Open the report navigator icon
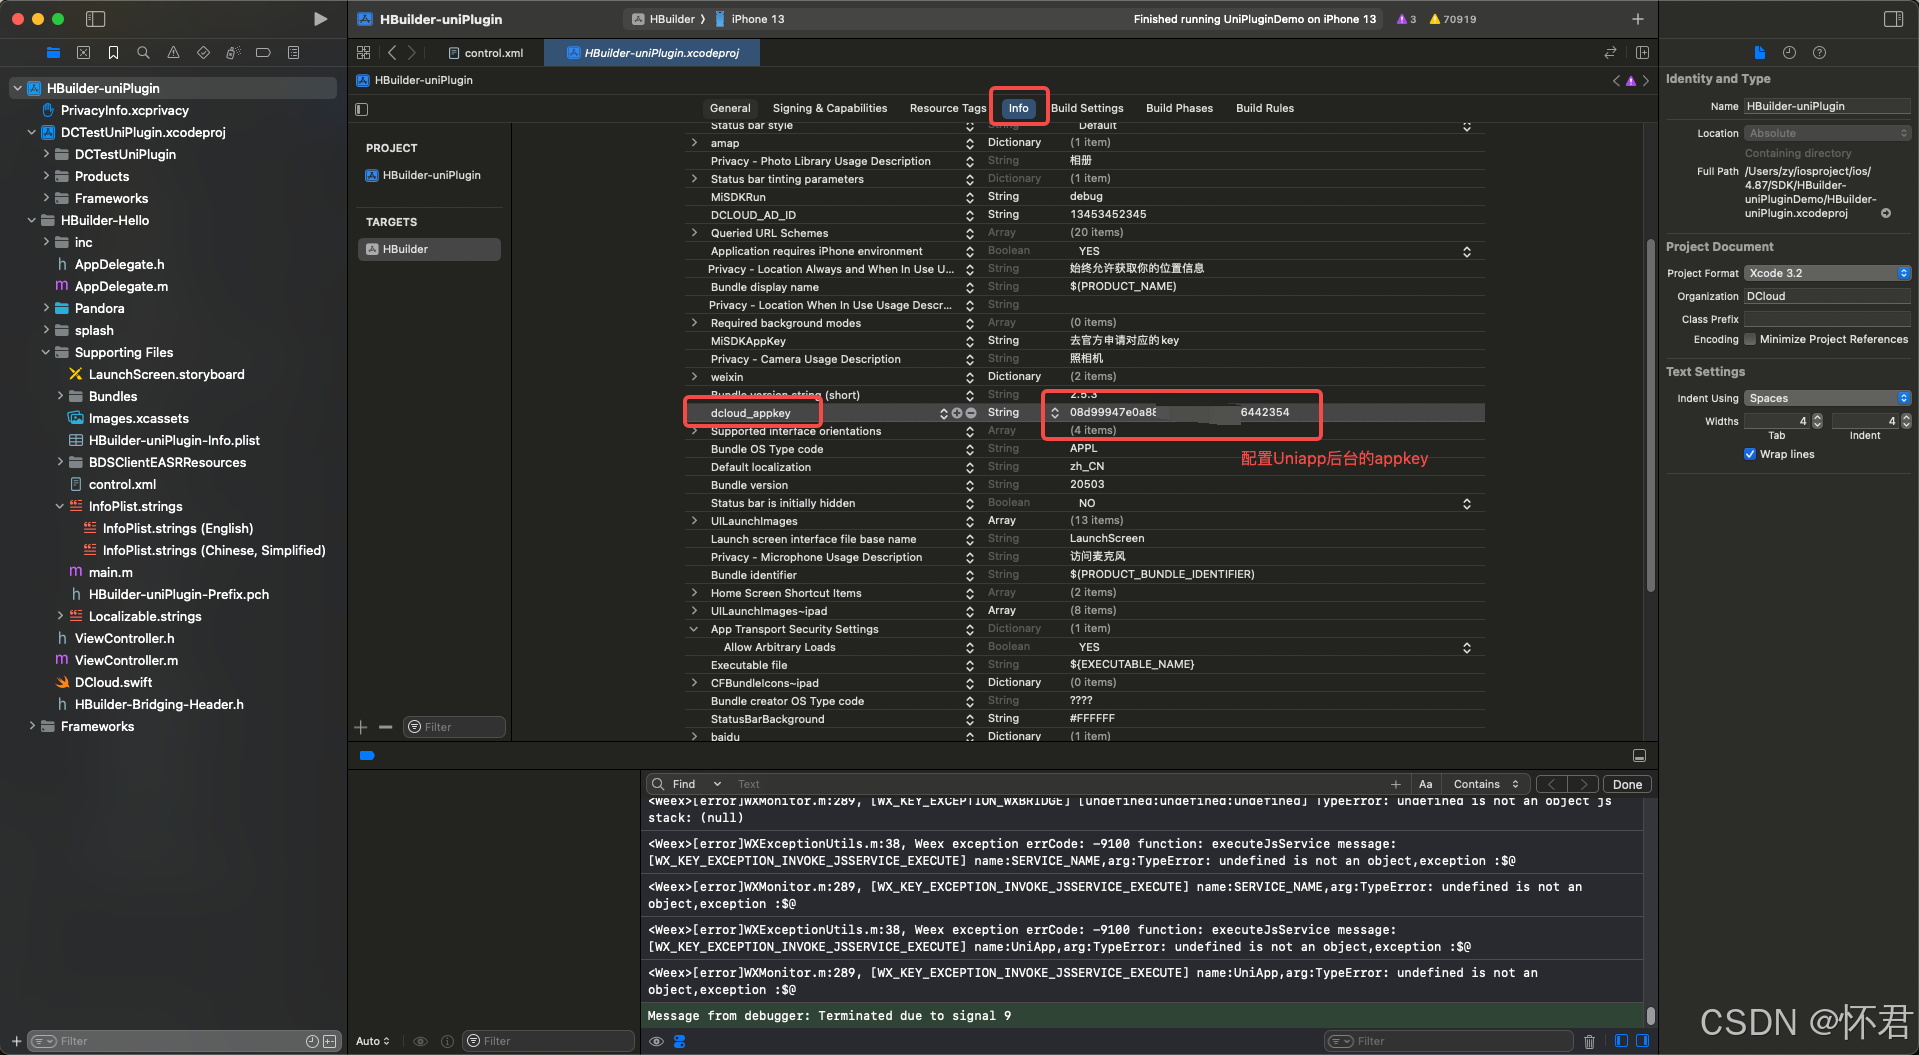The height and width of the screenshot is (1055, 1919). (x=293, y=52)
